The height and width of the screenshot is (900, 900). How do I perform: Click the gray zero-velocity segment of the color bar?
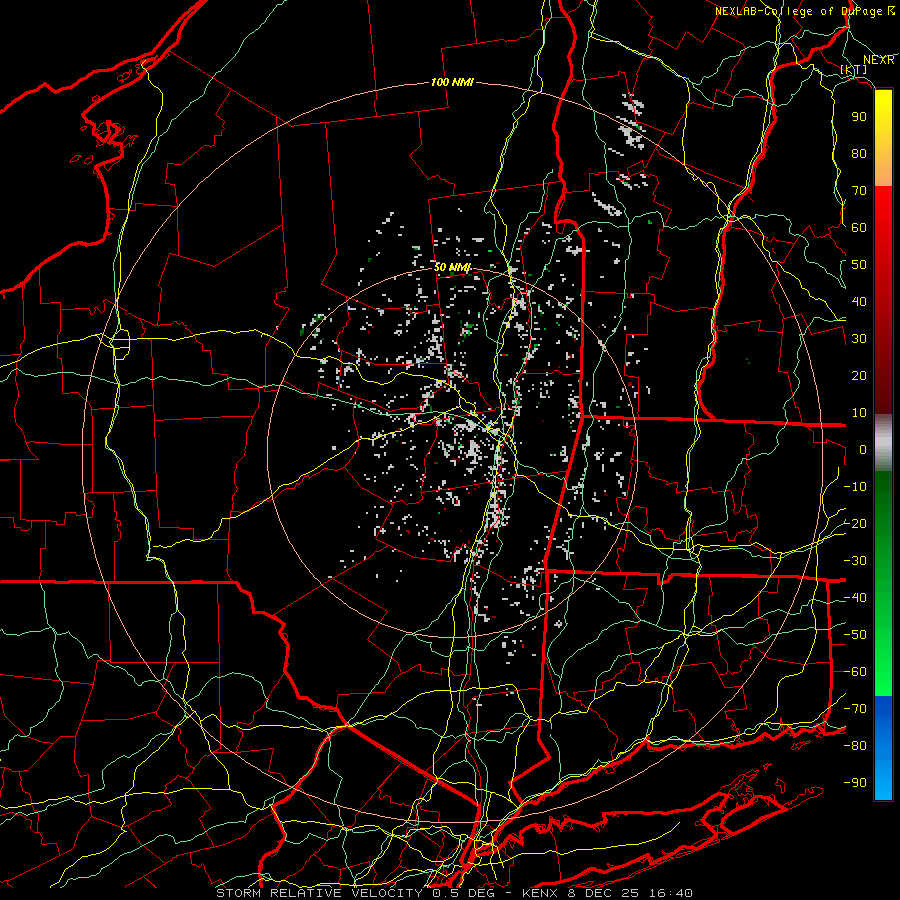coord(883,442)
